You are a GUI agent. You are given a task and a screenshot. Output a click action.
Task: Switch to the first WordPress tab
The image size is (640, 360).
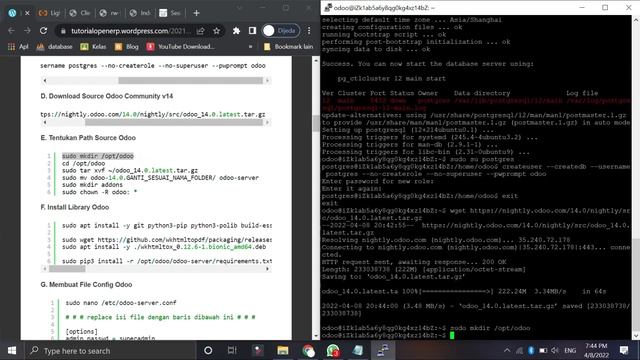tap(13, 13)
